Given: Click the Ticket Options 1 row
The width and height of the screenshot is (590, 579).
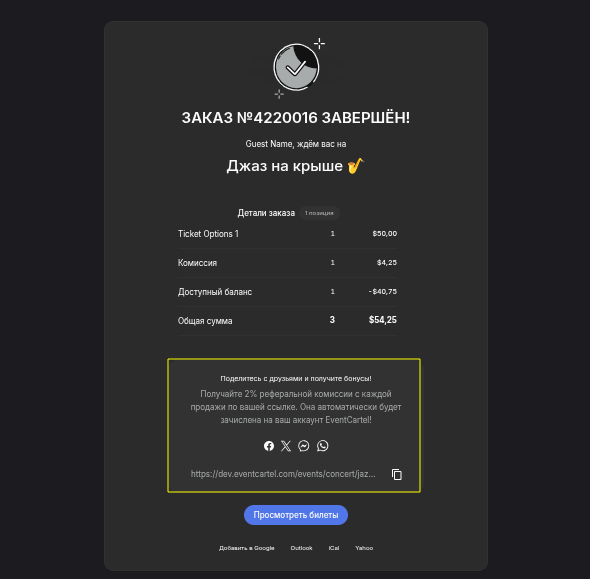Looking at the screenshot, I should tap(287, 234).
